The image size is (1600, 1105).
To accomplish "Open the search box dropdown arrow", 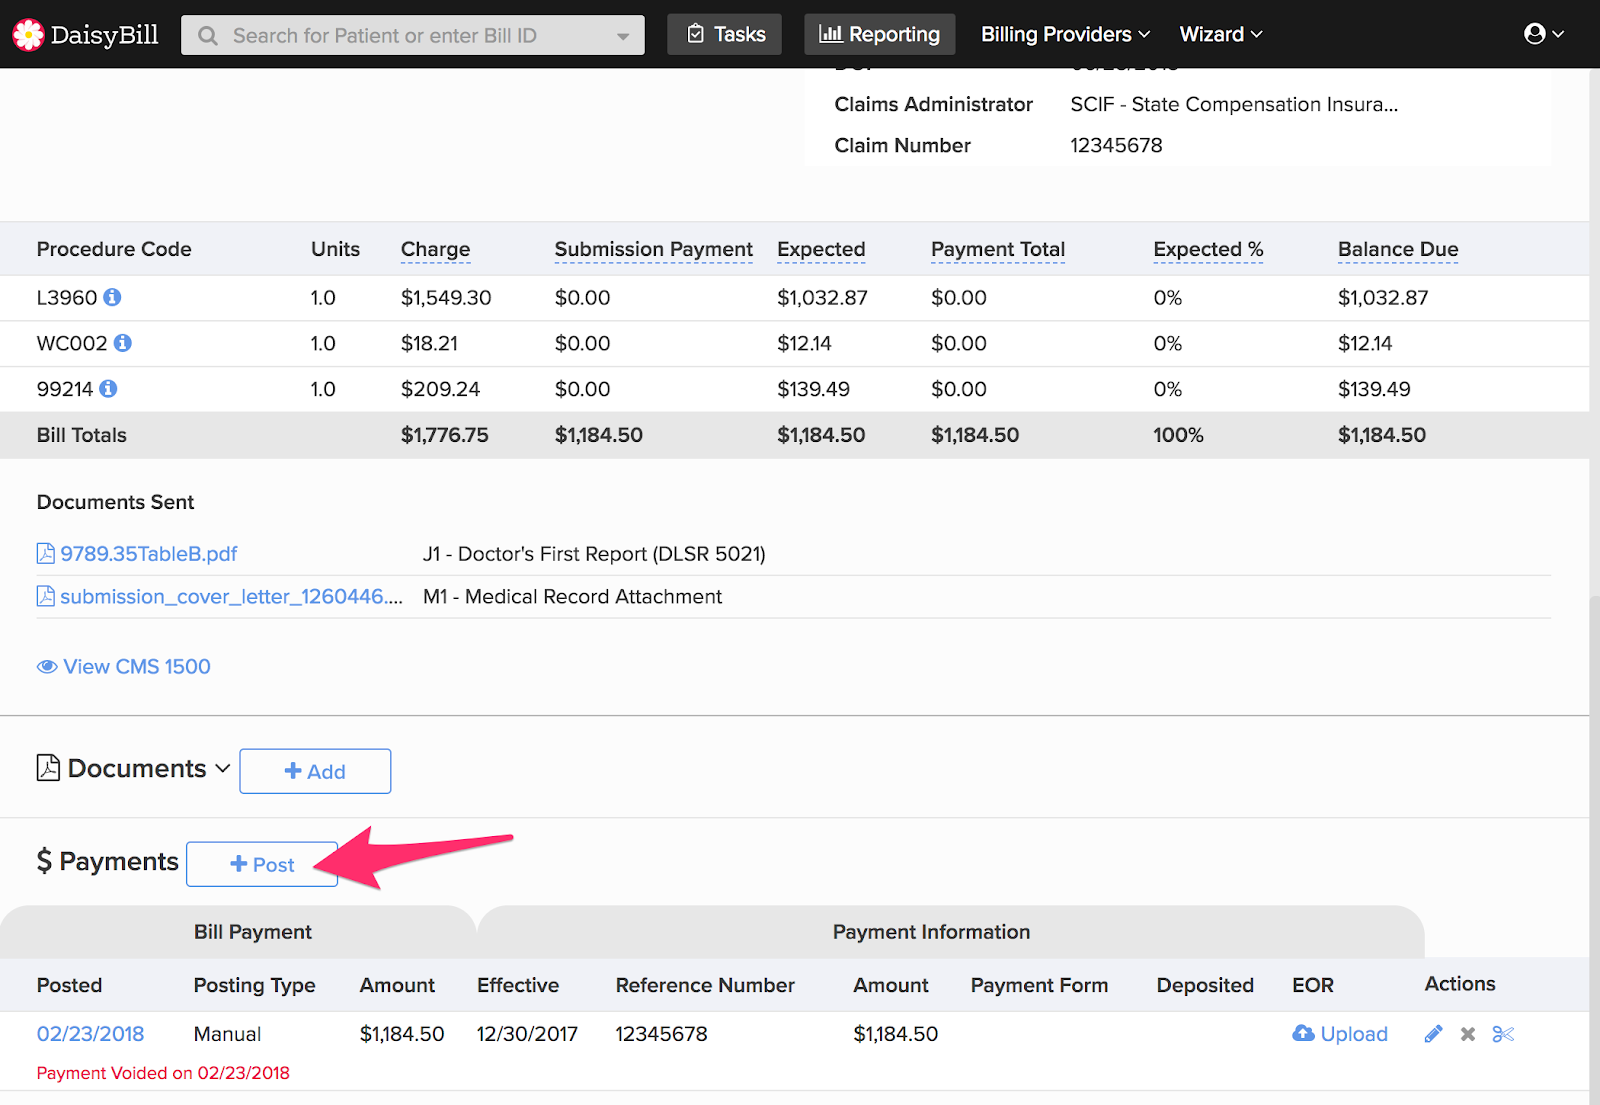I will 623,36.
